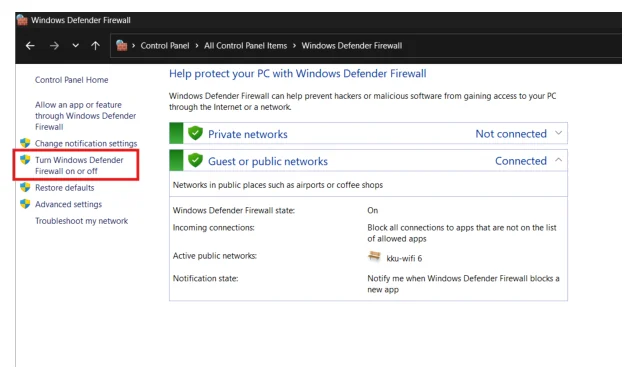Click green check shield for Private networks

(195, 133)
